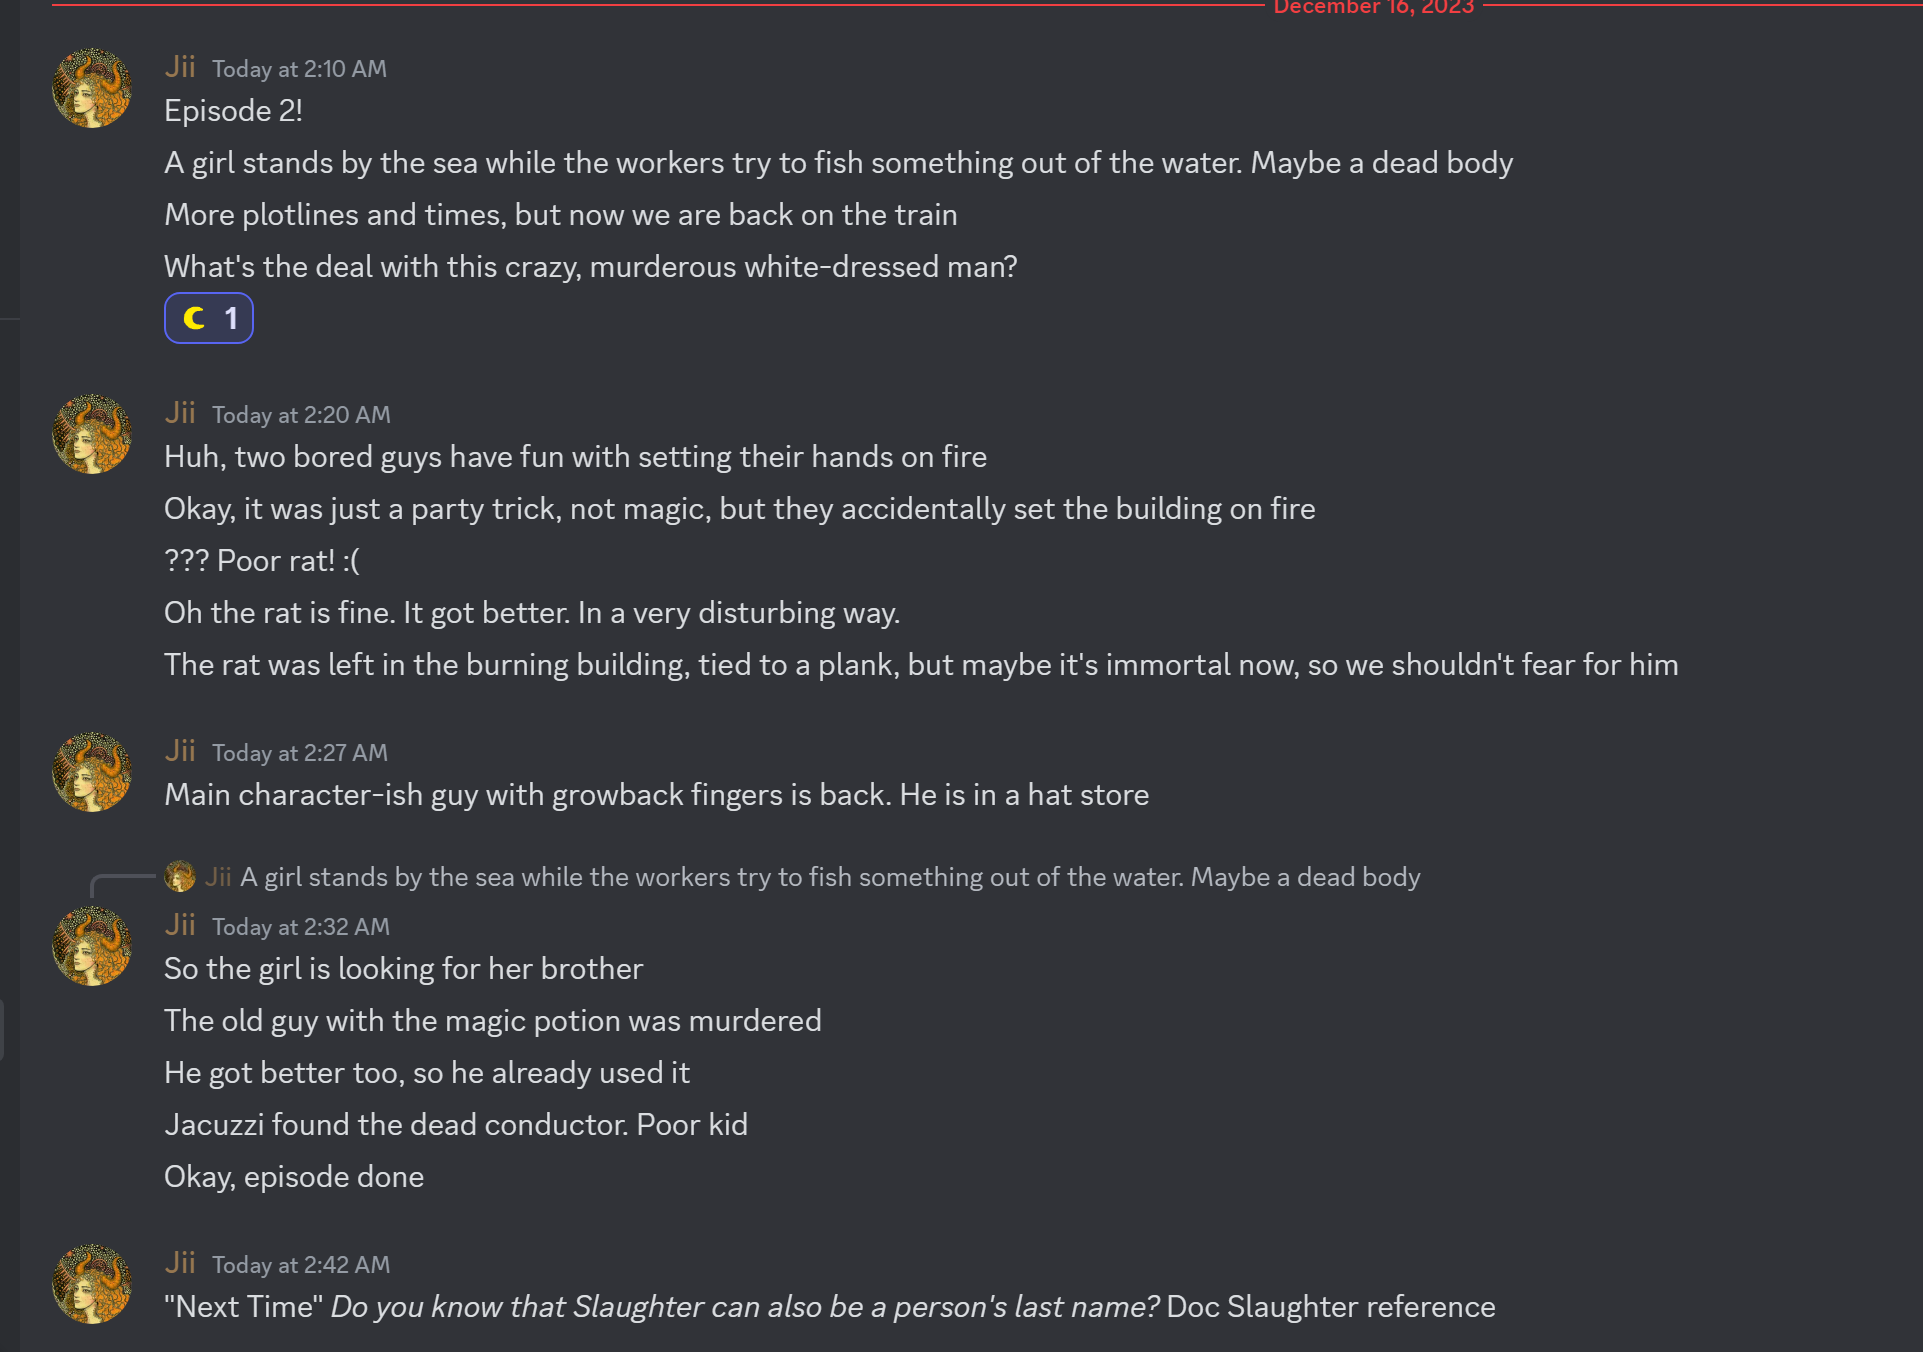Select the Jii username on the 2:42 AM message
Viewport: 1923px width, 1352px height.
[x=180, y=1263]
